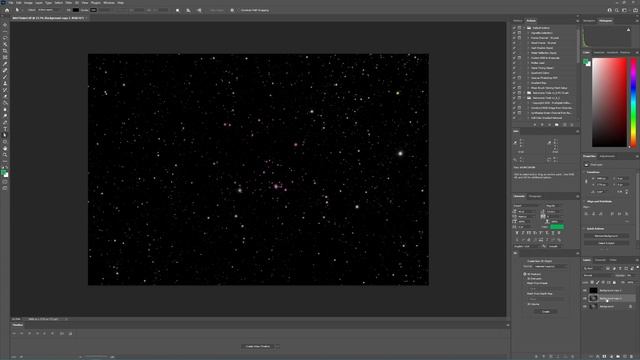640x360 pixels.
Task: Toggle the checkmark for the Default Actions set
Action: tap(514, 28)
